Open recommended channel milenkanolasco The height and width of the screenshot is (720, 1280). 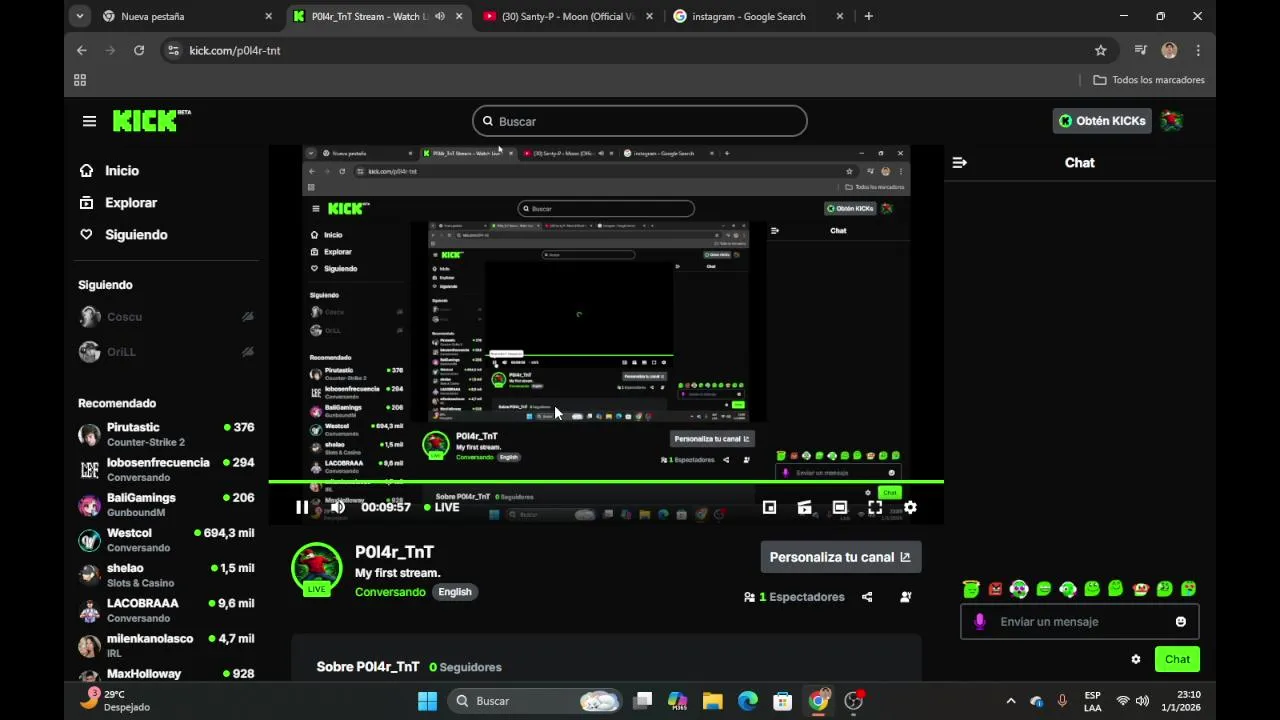coord(166,645)
